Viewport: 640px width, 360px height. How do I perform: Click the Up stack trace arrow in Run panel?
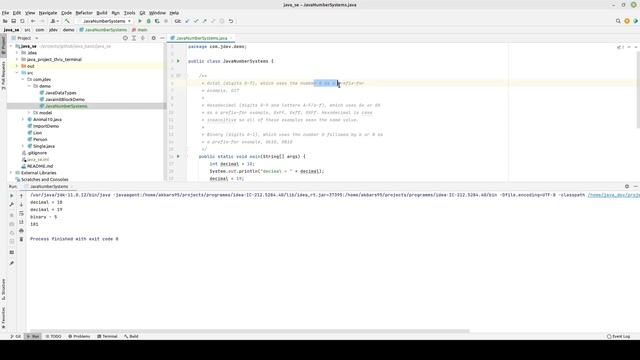point(21,196)
